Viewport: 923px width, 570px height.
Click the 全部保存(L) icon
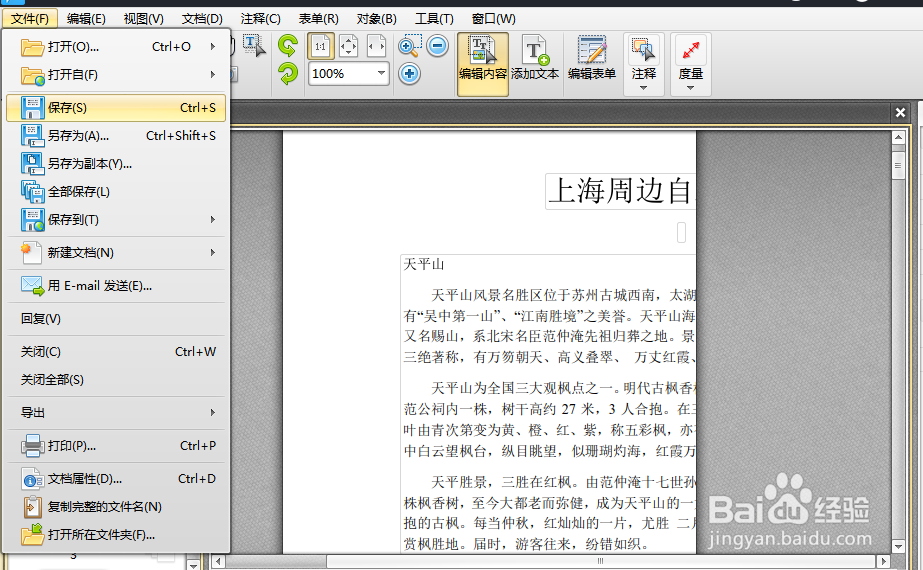(32, 191)
